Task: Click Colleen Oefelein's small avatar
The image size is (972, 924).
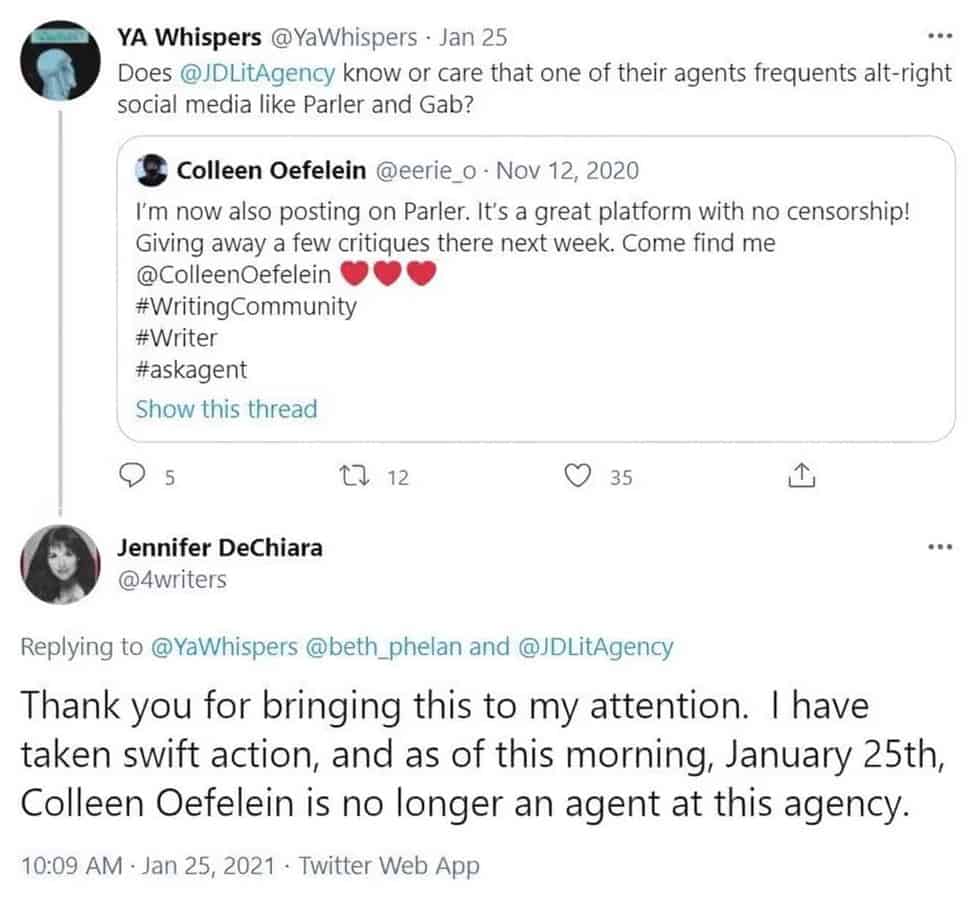Action: tap(151, 170)
